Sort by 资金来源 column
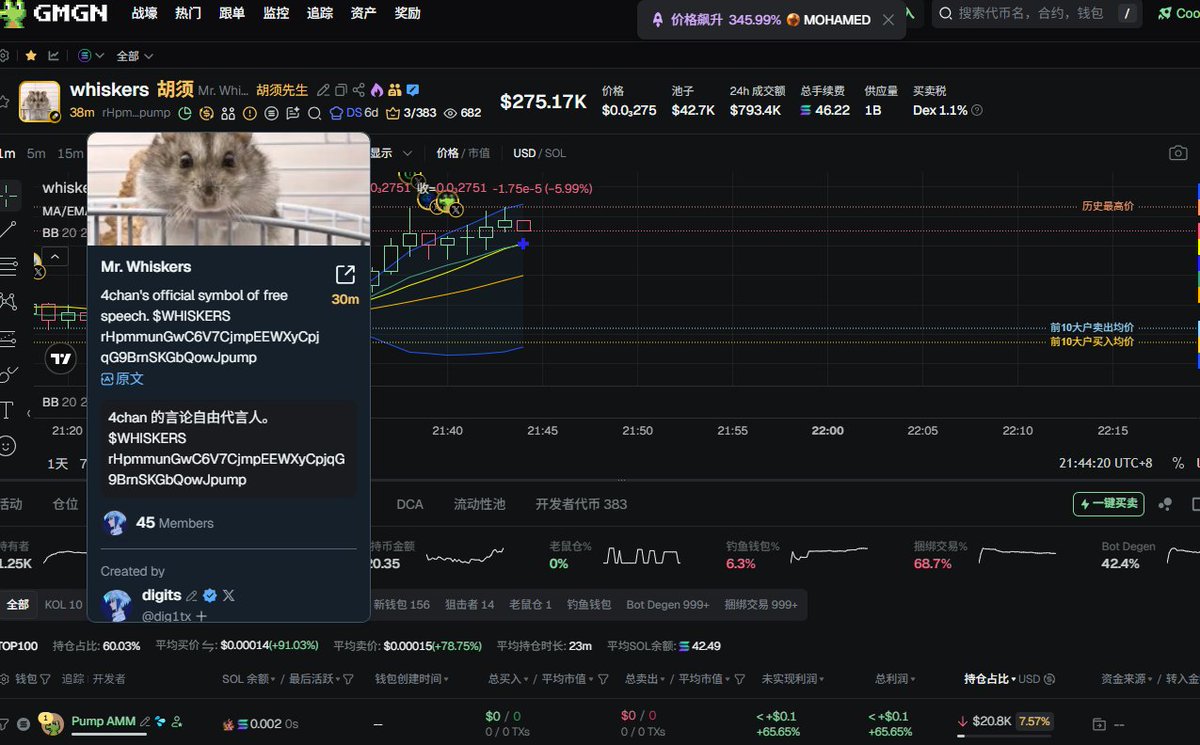This screenshot has width=1200, height=745. (x=1129, y=679)
